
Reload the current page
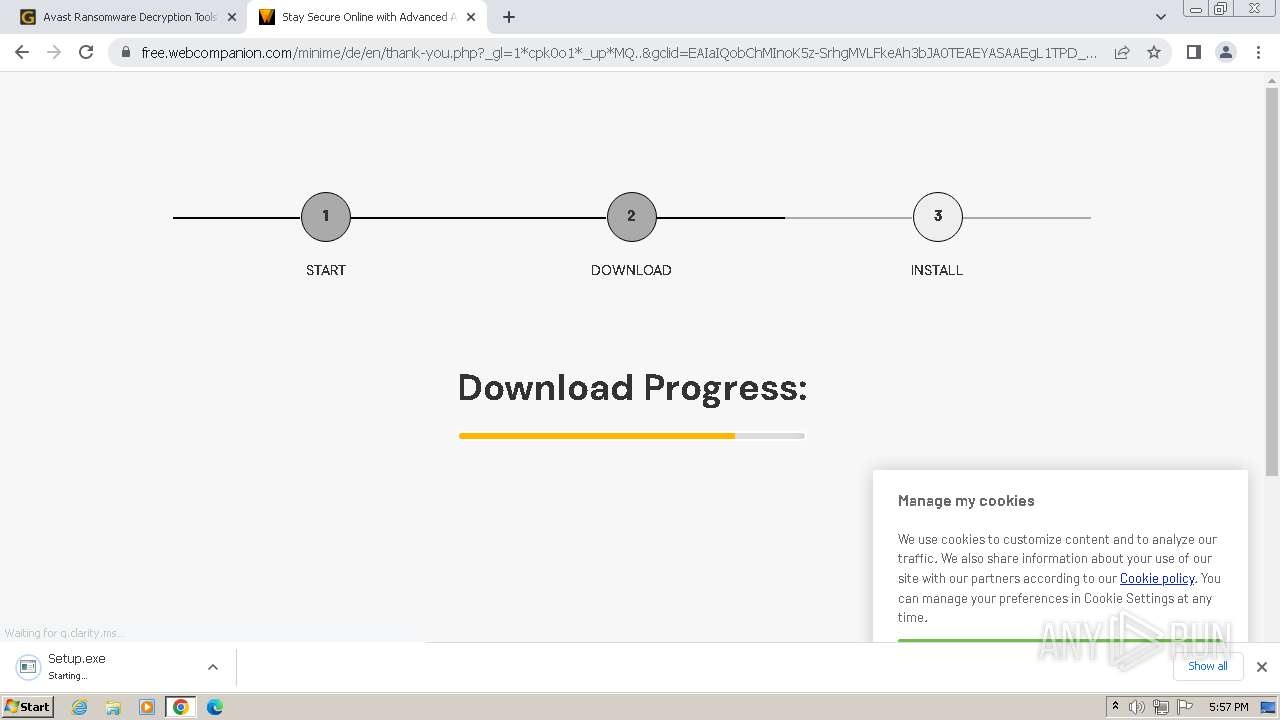[86, 52]
